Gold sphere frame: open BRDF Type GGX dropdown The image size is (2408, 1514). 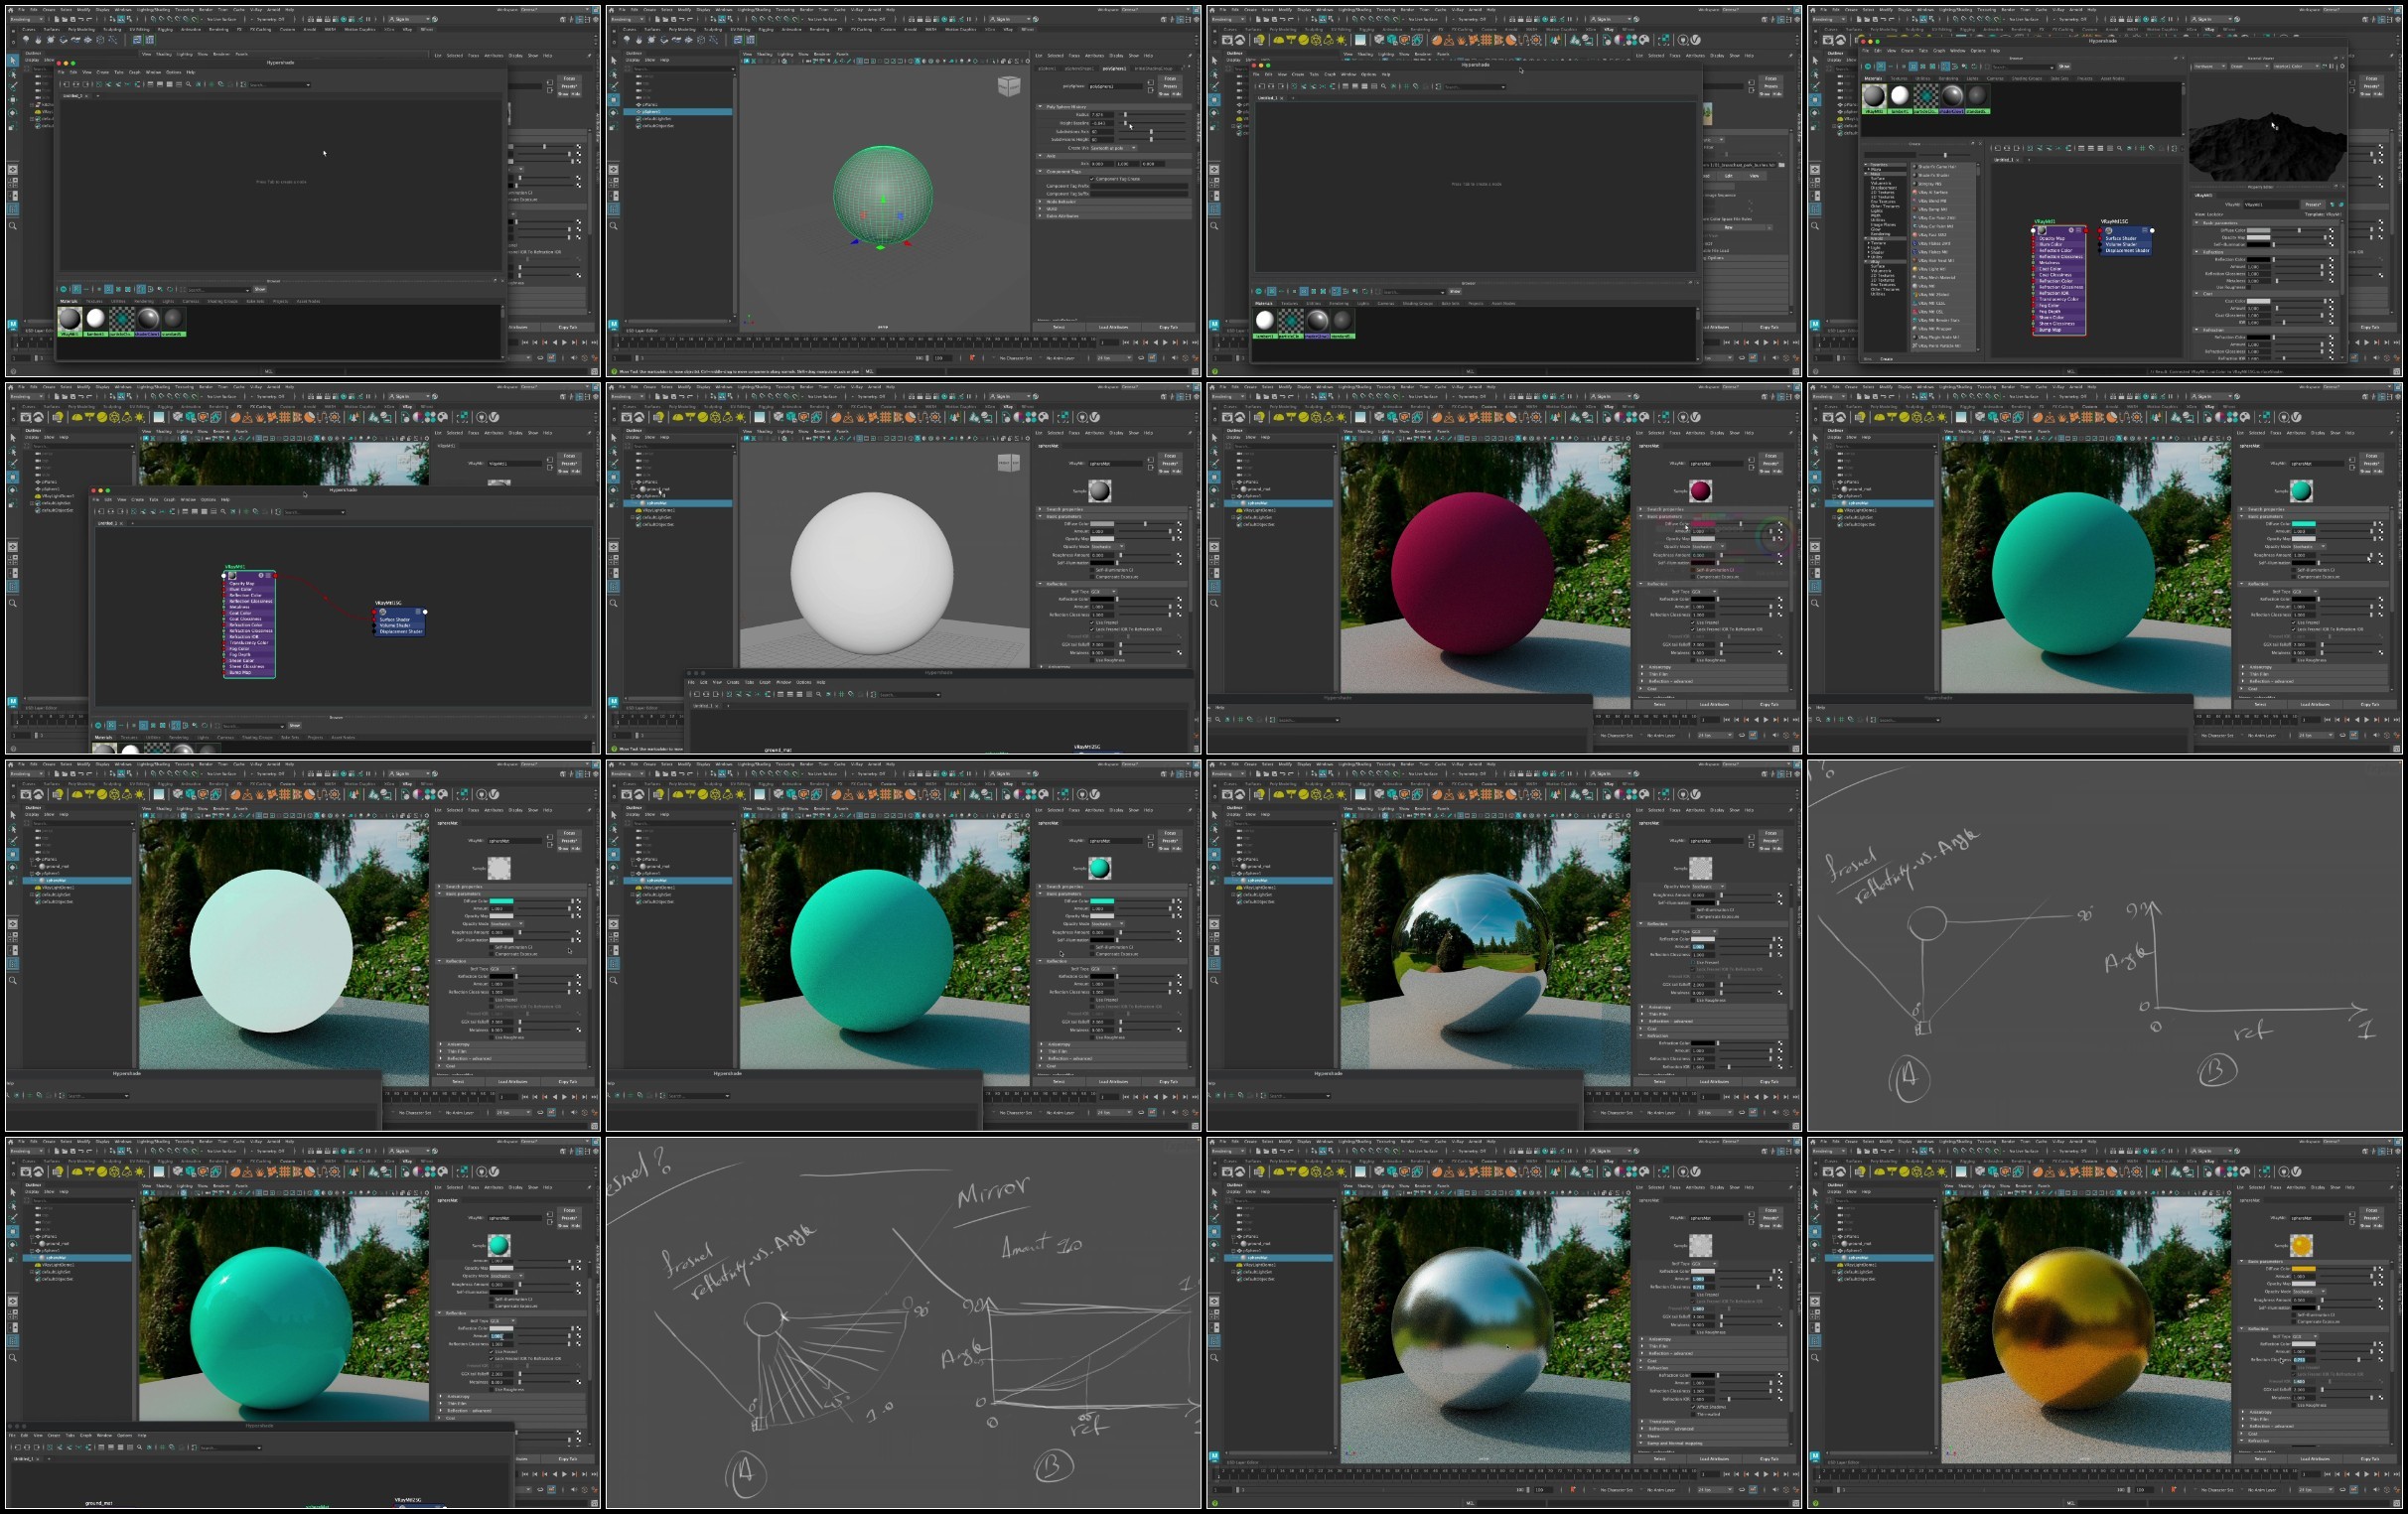pos(2305,1337)
